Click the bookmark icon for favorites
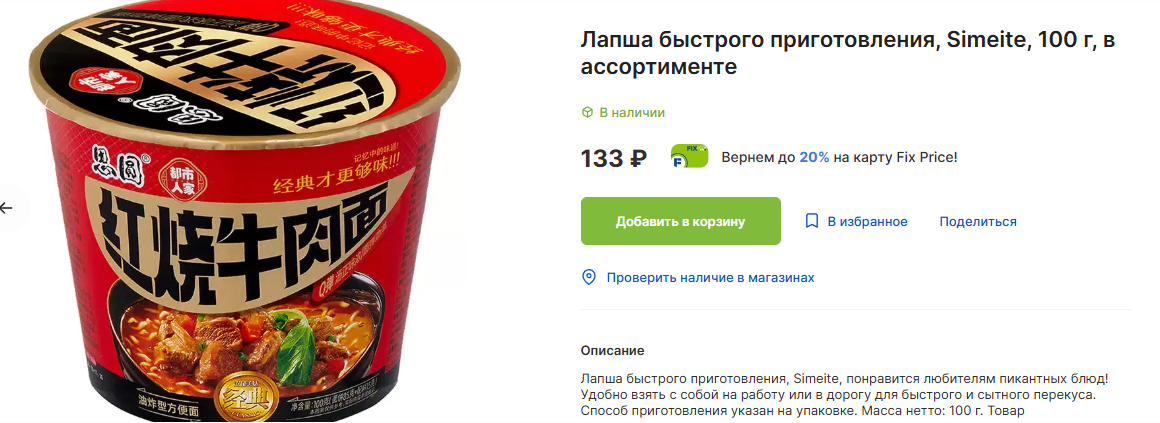This screenshot has height=423, width=1160. pos(812,221)
